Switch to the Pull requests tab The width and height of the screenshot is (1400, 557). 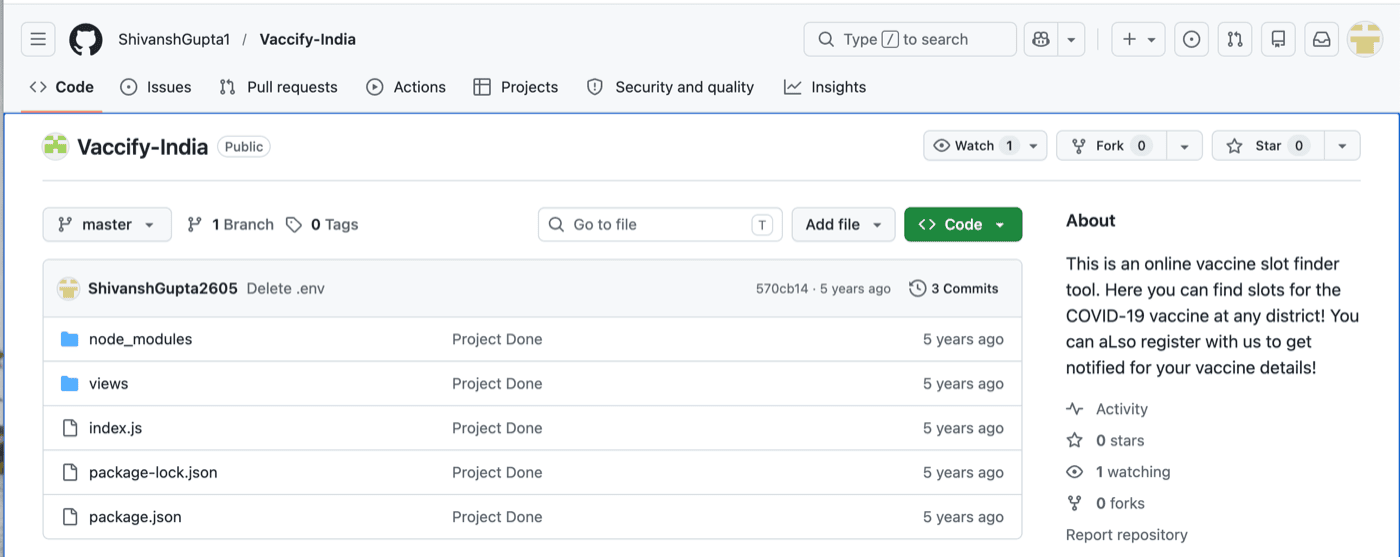tap(279, 87)
